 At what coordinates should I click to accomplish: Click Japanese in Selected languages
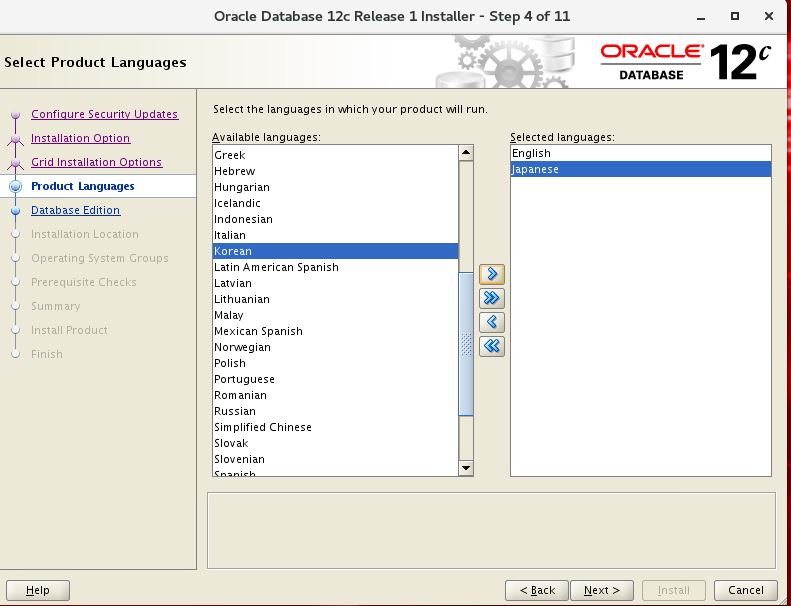(x=641, y=170)
